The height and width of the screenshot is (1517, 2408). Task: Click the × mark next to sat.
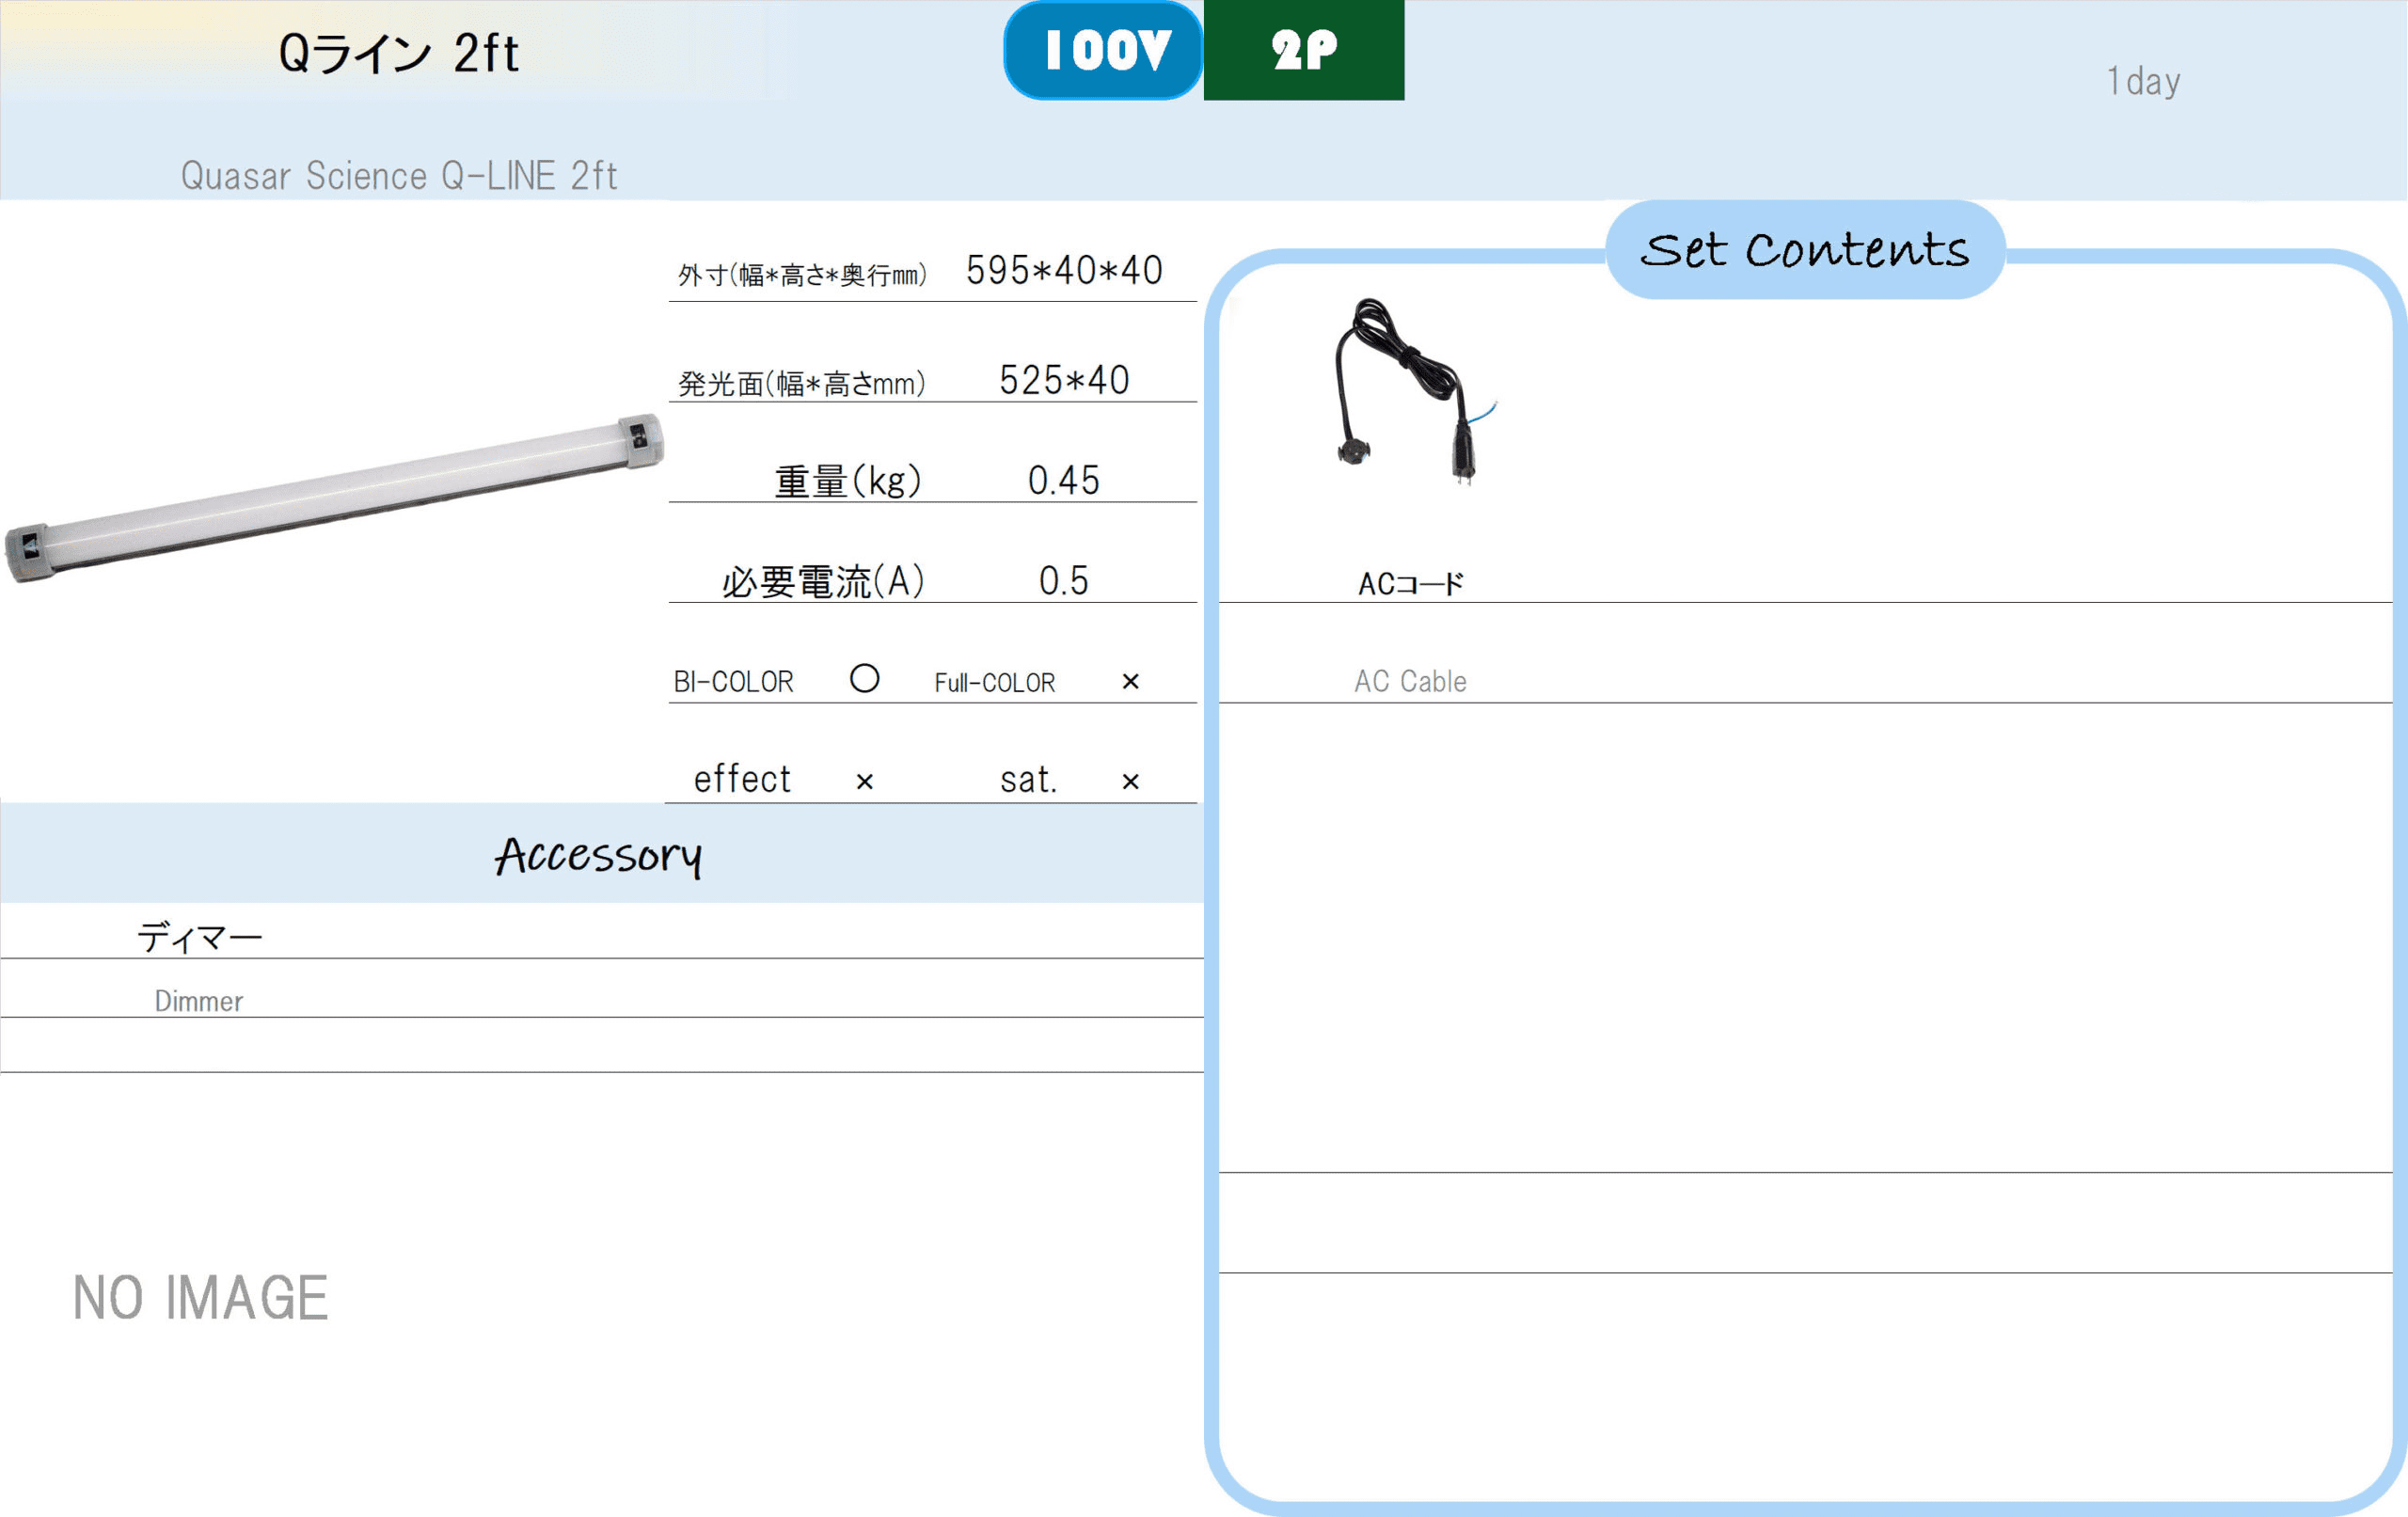pyautogui.click(x=1131, y=782)
